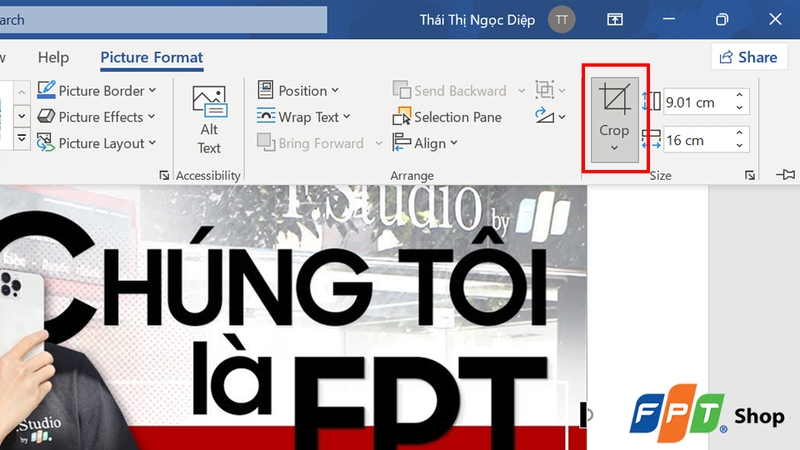
Task: Open the Group objects menu
Action: pyautogui.click(x=551, y=90)
